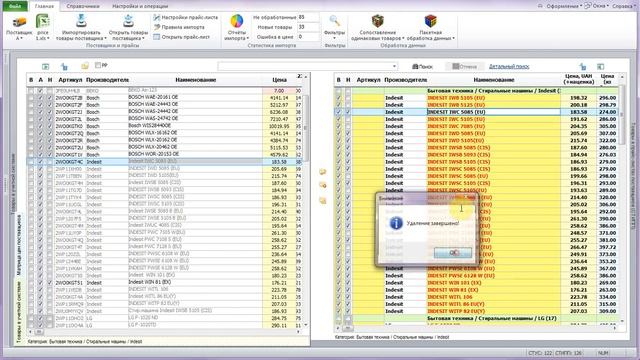The width and height of the screenshot is (640, 360).
Task: Toggle Н checkbox for BOSCH WAS-24442 OE row
Action: click(50, 112)
